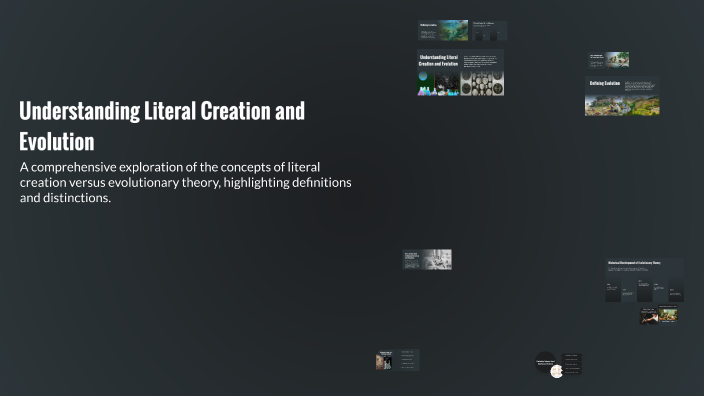This screenshot has height=396, width=704.
Task: Open the black-and-white photograph slide thumbnail
Action: click(427, 260)
